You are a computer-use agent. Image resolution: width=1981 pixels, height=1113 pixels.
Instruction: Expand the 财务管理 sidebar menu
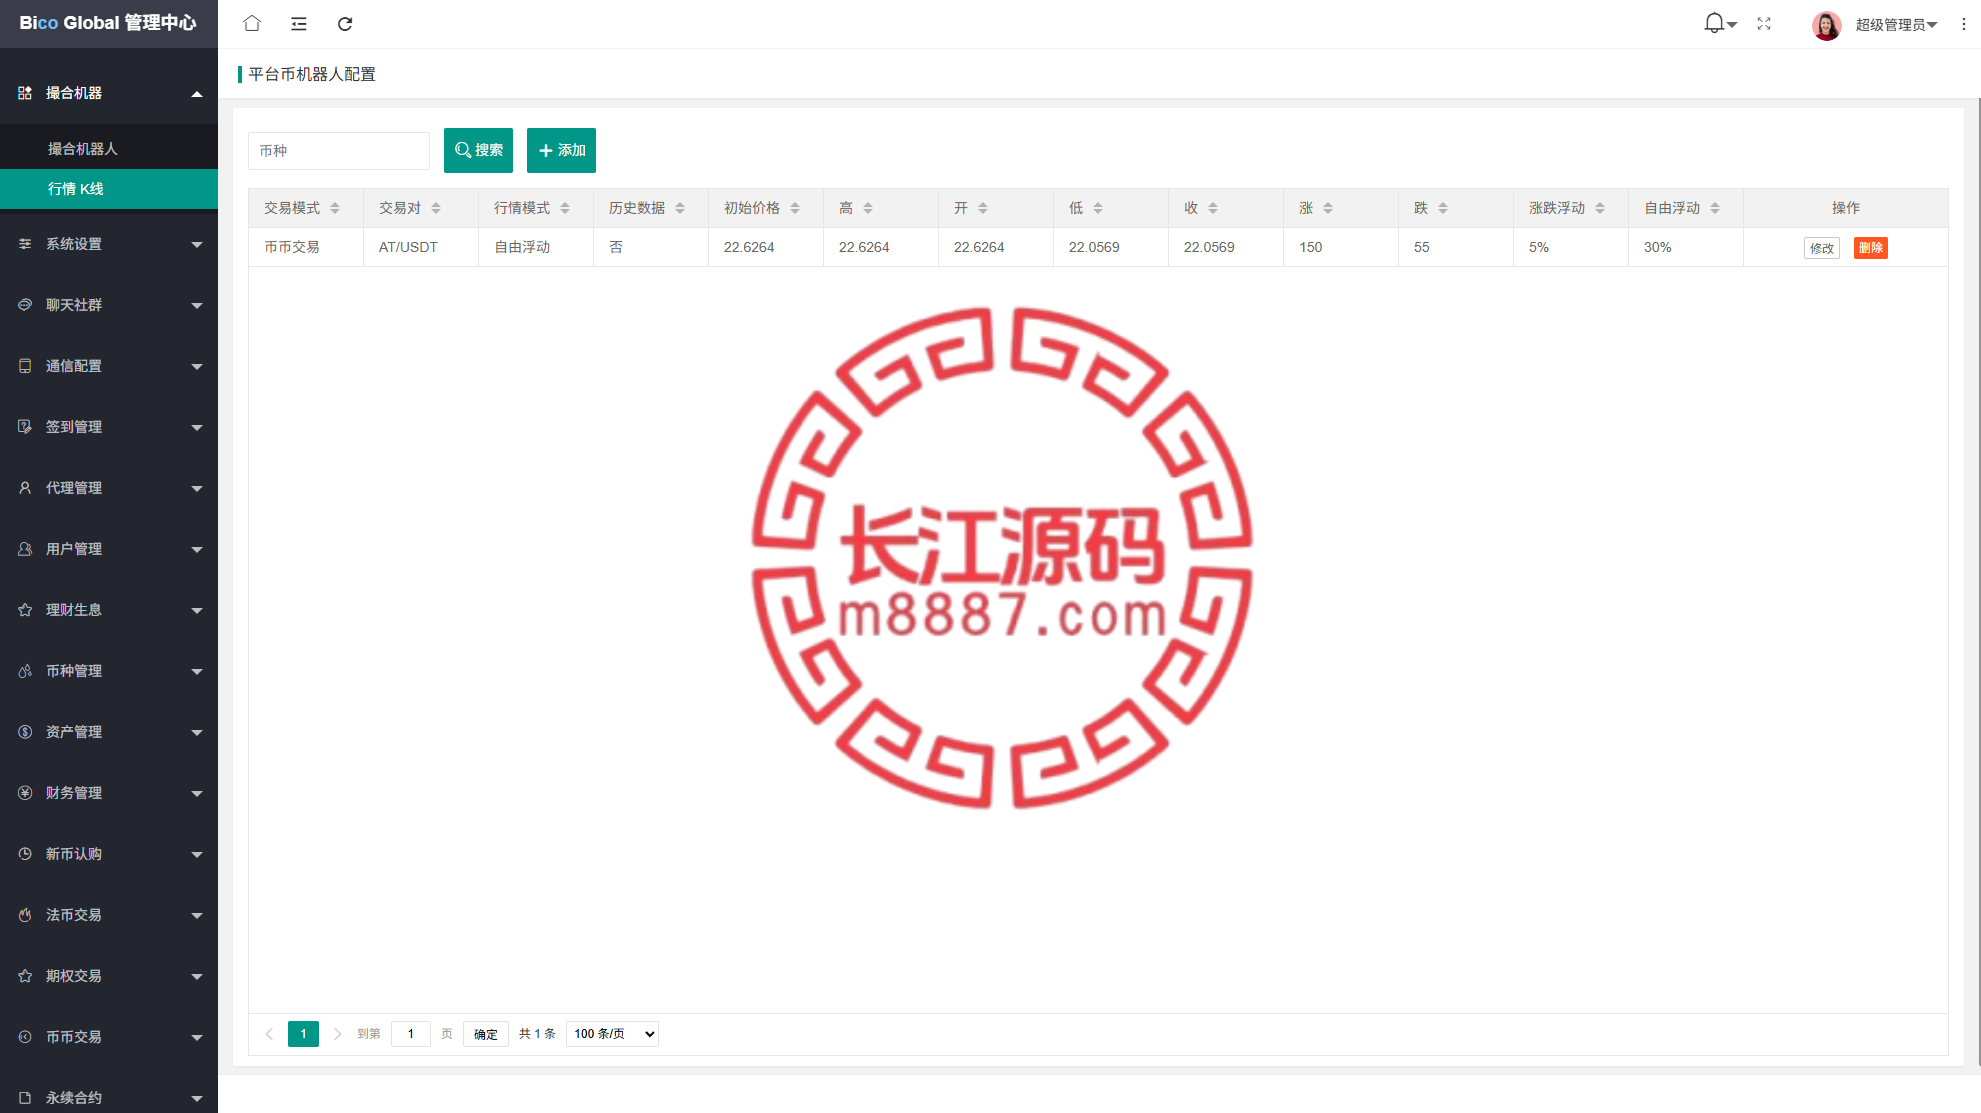click(x=109, y=793)
